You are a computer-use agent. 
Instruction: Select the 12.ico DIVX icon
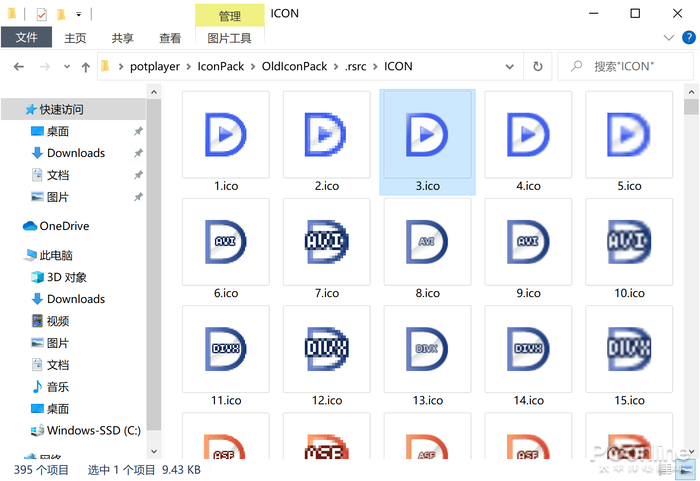click(x=326, y=349)
